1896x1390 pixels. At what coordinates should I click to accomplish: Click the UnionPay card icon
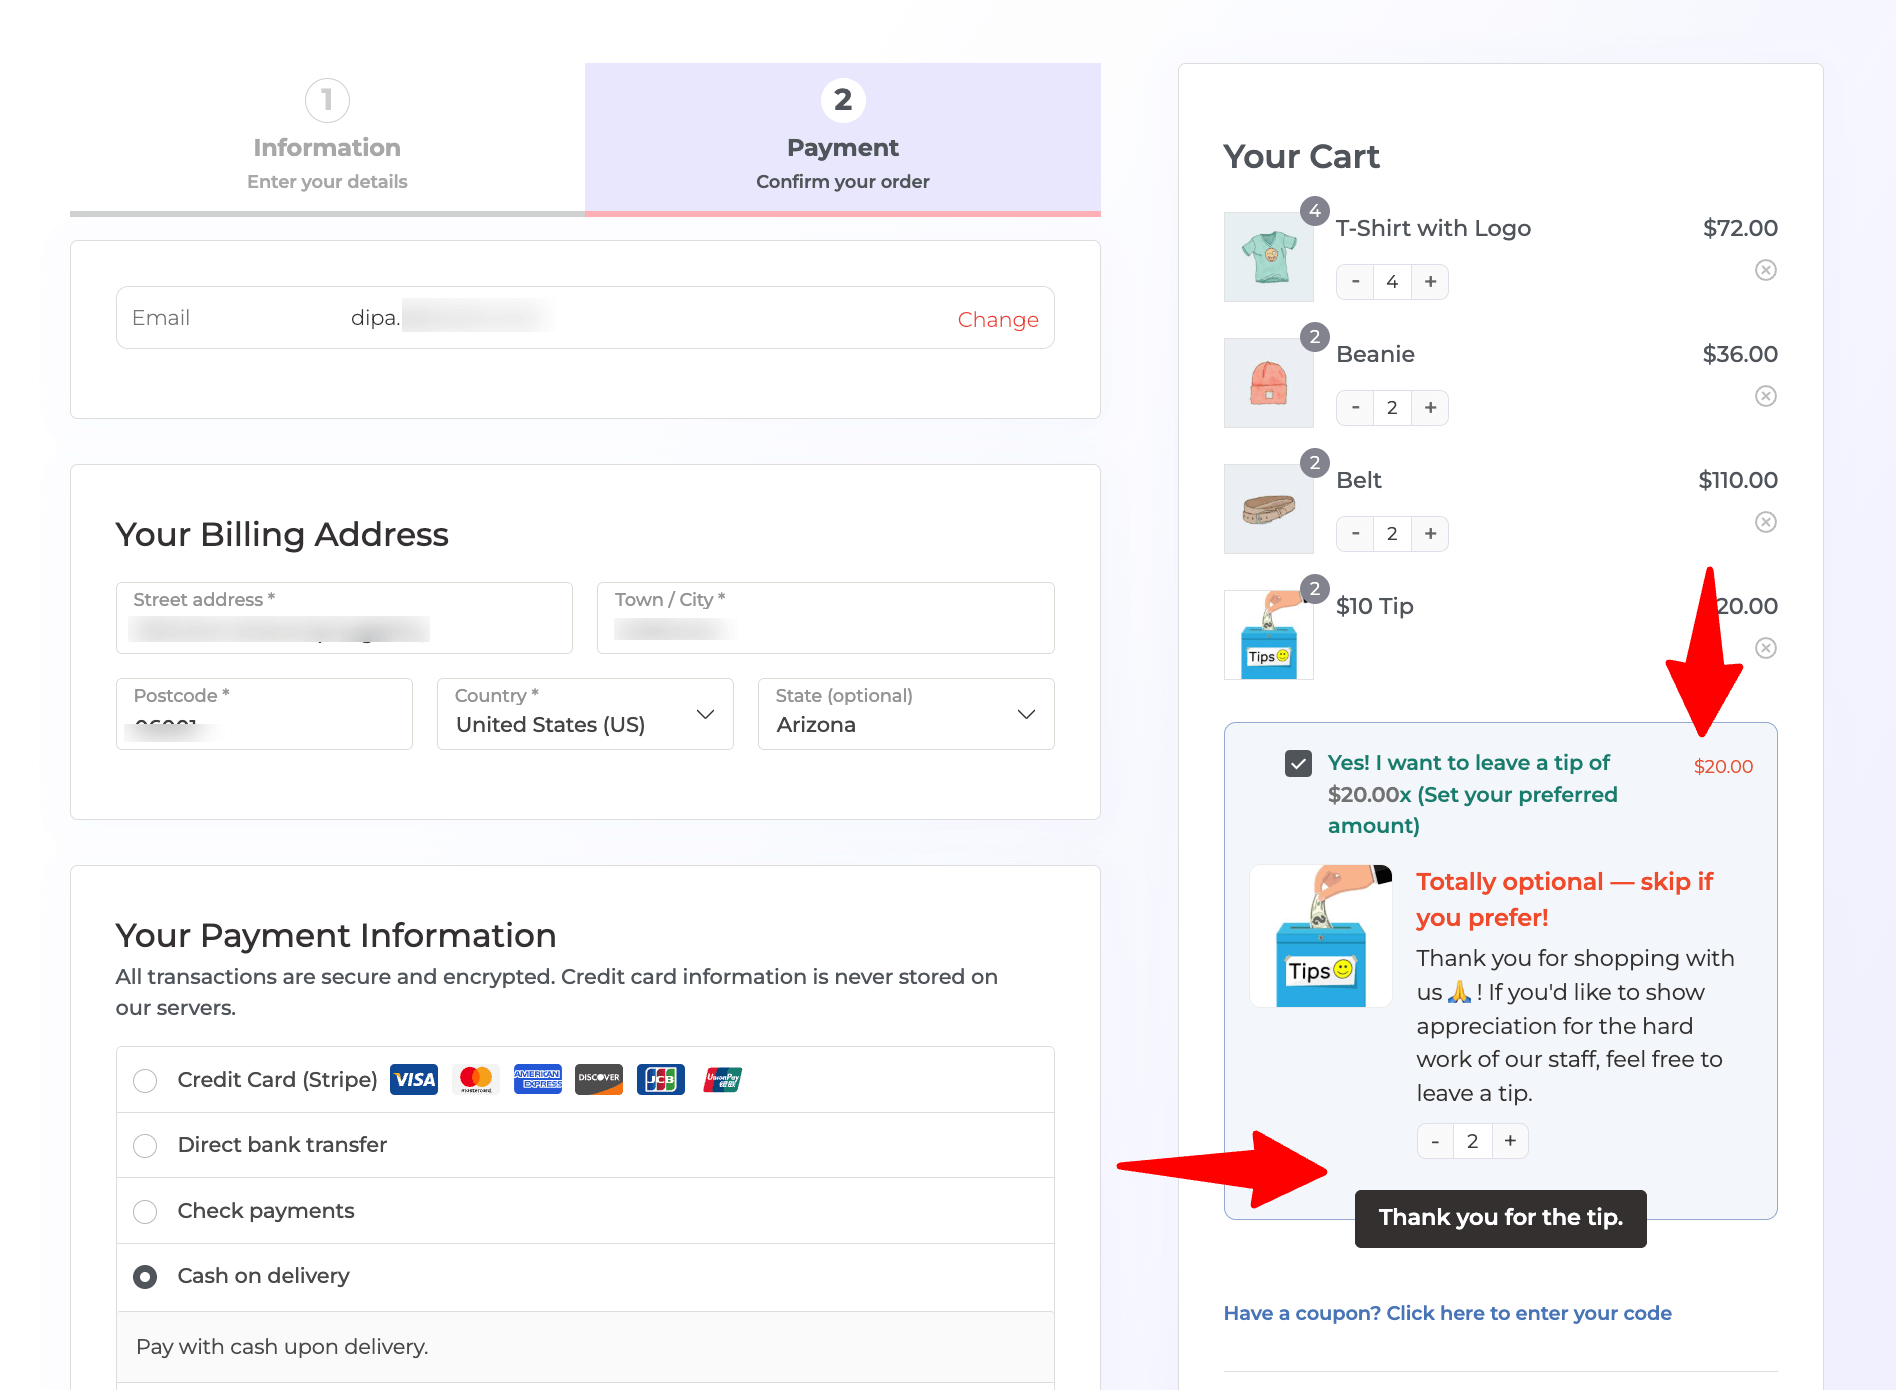(x=722, y=1080)
